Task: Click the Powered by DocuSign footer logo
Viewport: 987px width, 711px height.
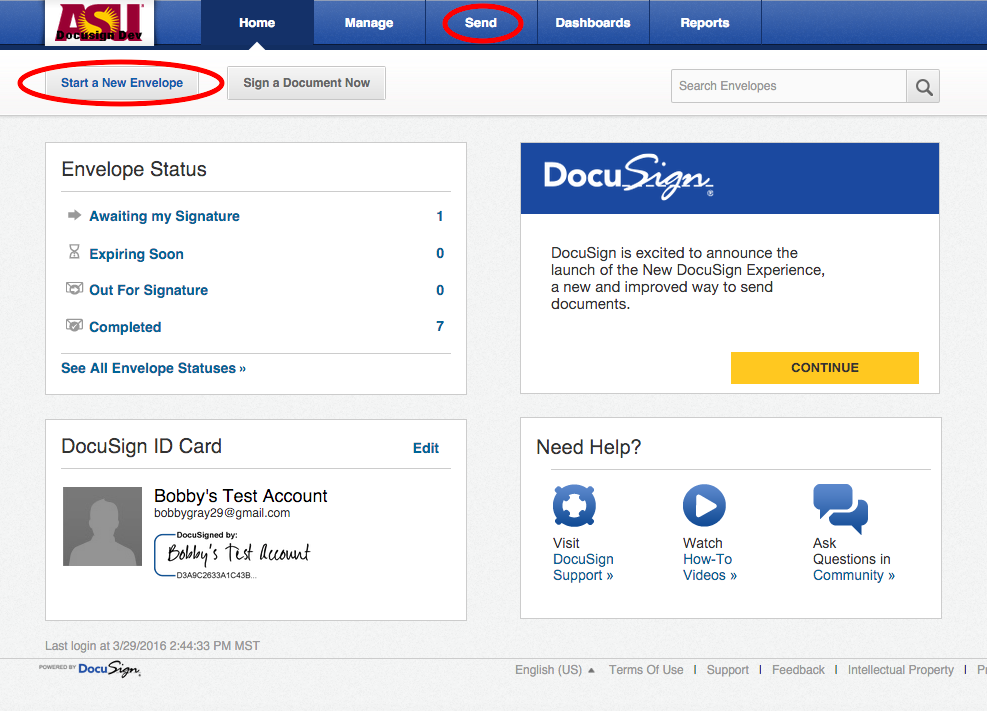Action: click(x=90, y=669)
